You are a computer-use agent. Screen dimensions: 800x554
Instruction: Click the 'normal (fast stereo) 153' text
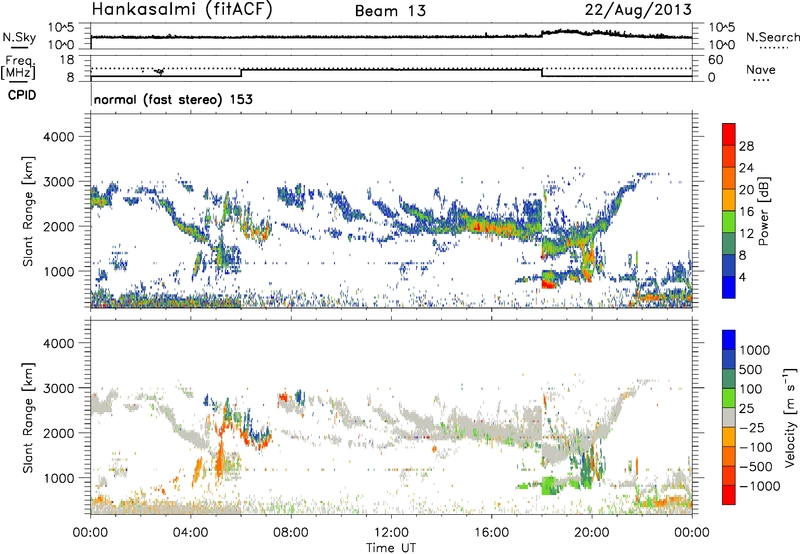pyautogui.click(x=173, y=99)
